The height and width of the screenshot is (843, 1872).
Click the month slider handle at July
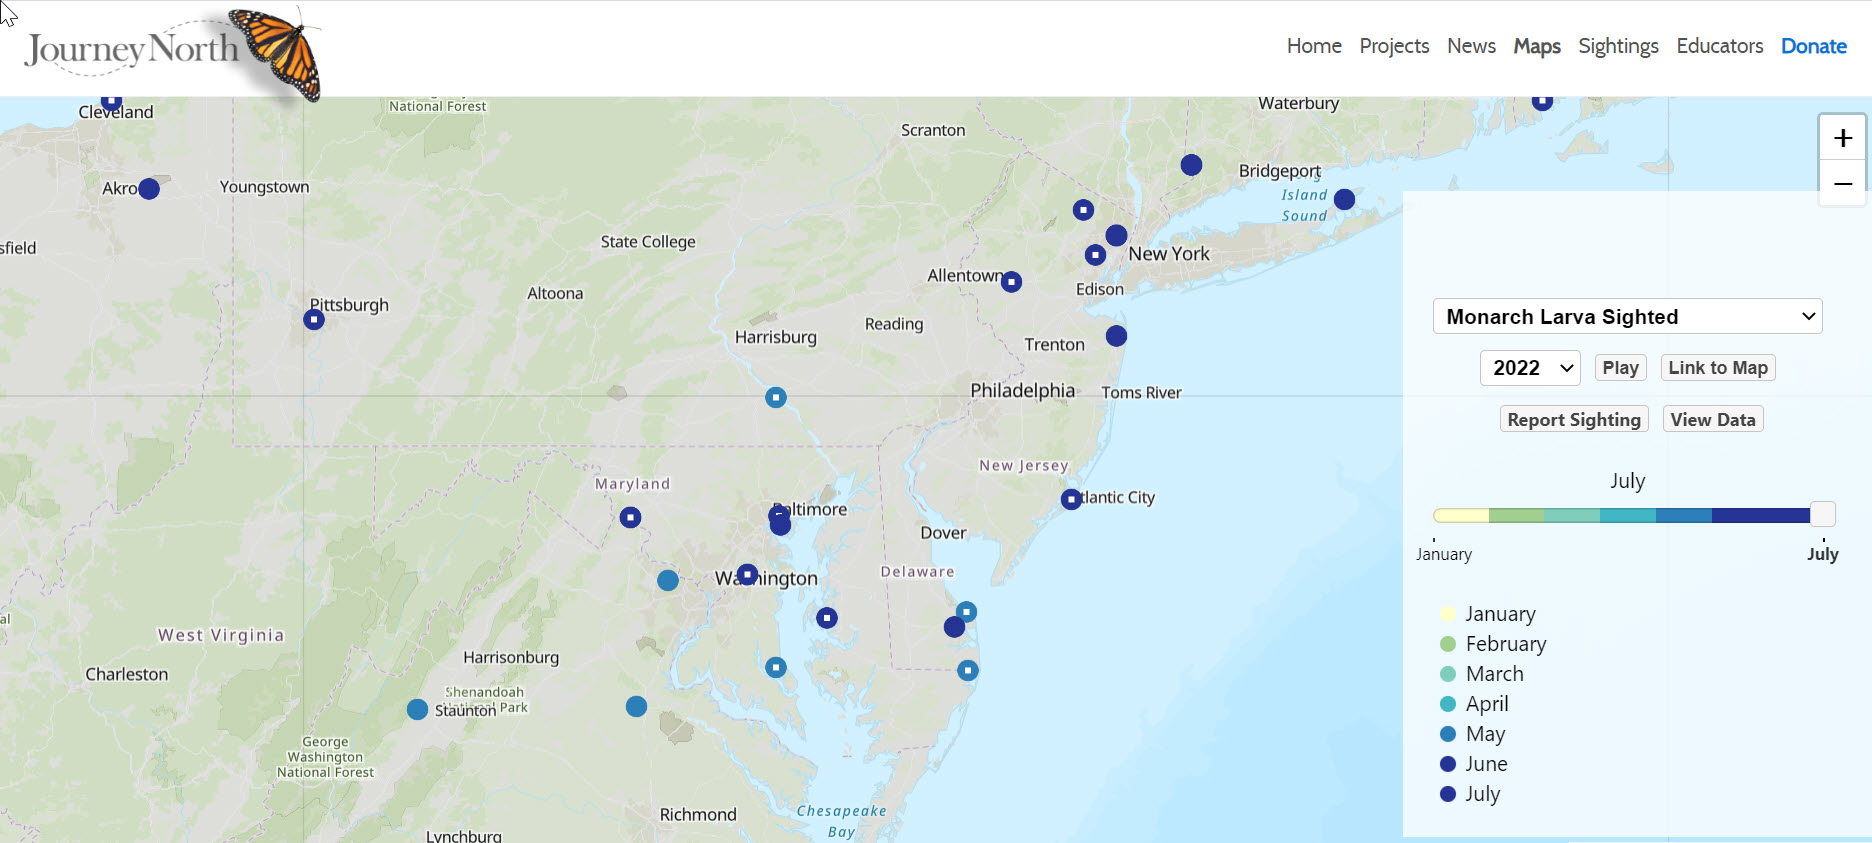tap(1822, 515)
